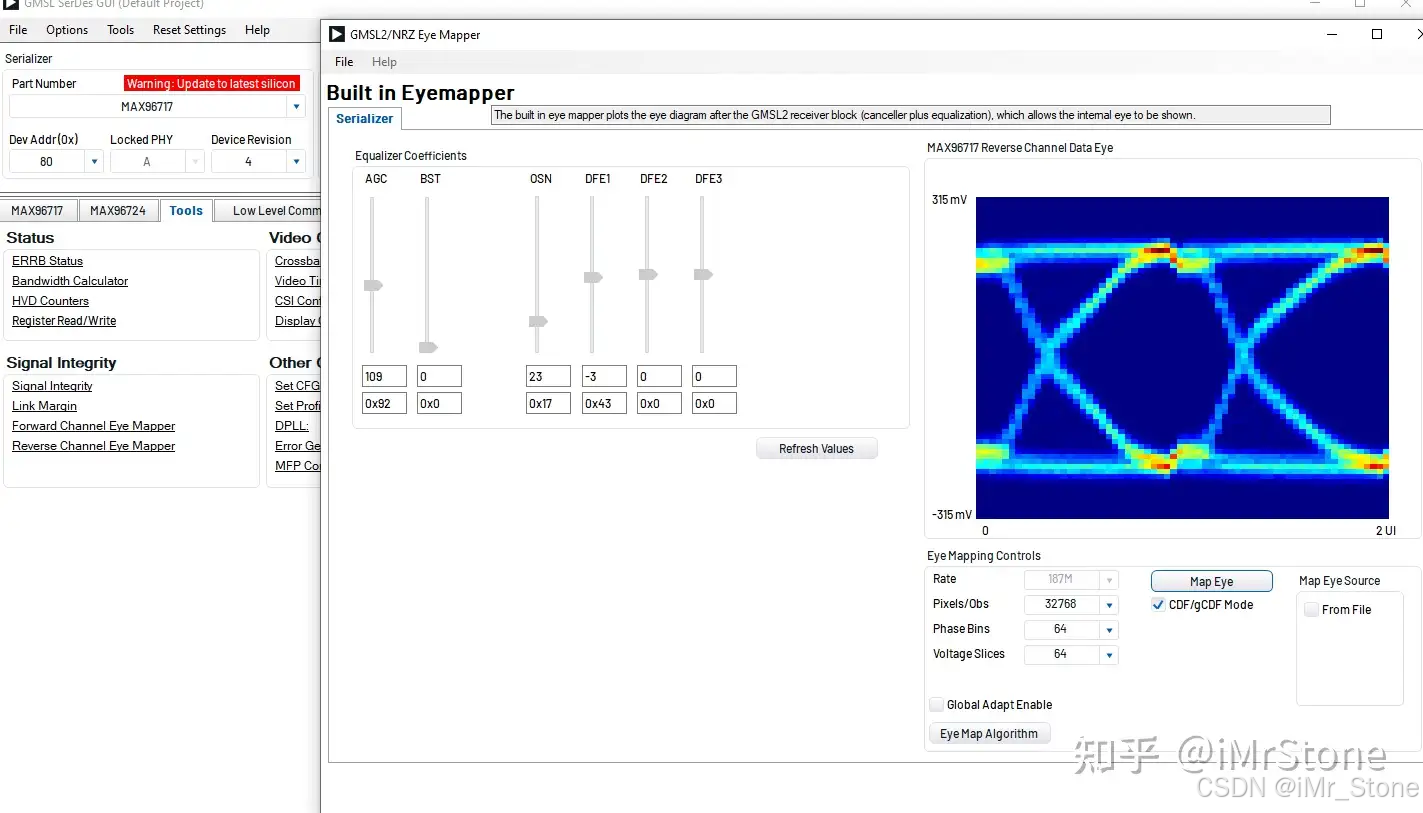The width and height of the screenshot is (1423, 813).
Task: Click the AGC slider thumb
Action: 373,286
